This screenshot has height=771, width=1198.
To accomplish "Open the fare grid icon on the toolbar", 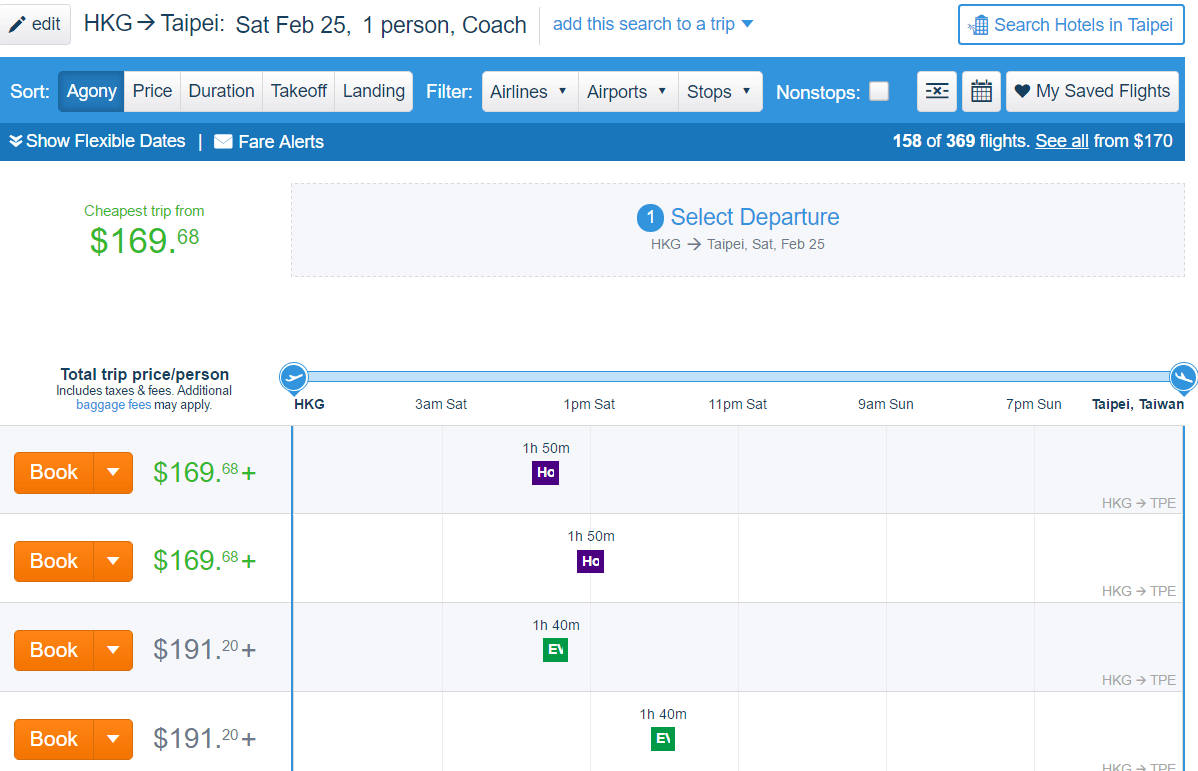I will pyautogui.click(x=936, y=91).
